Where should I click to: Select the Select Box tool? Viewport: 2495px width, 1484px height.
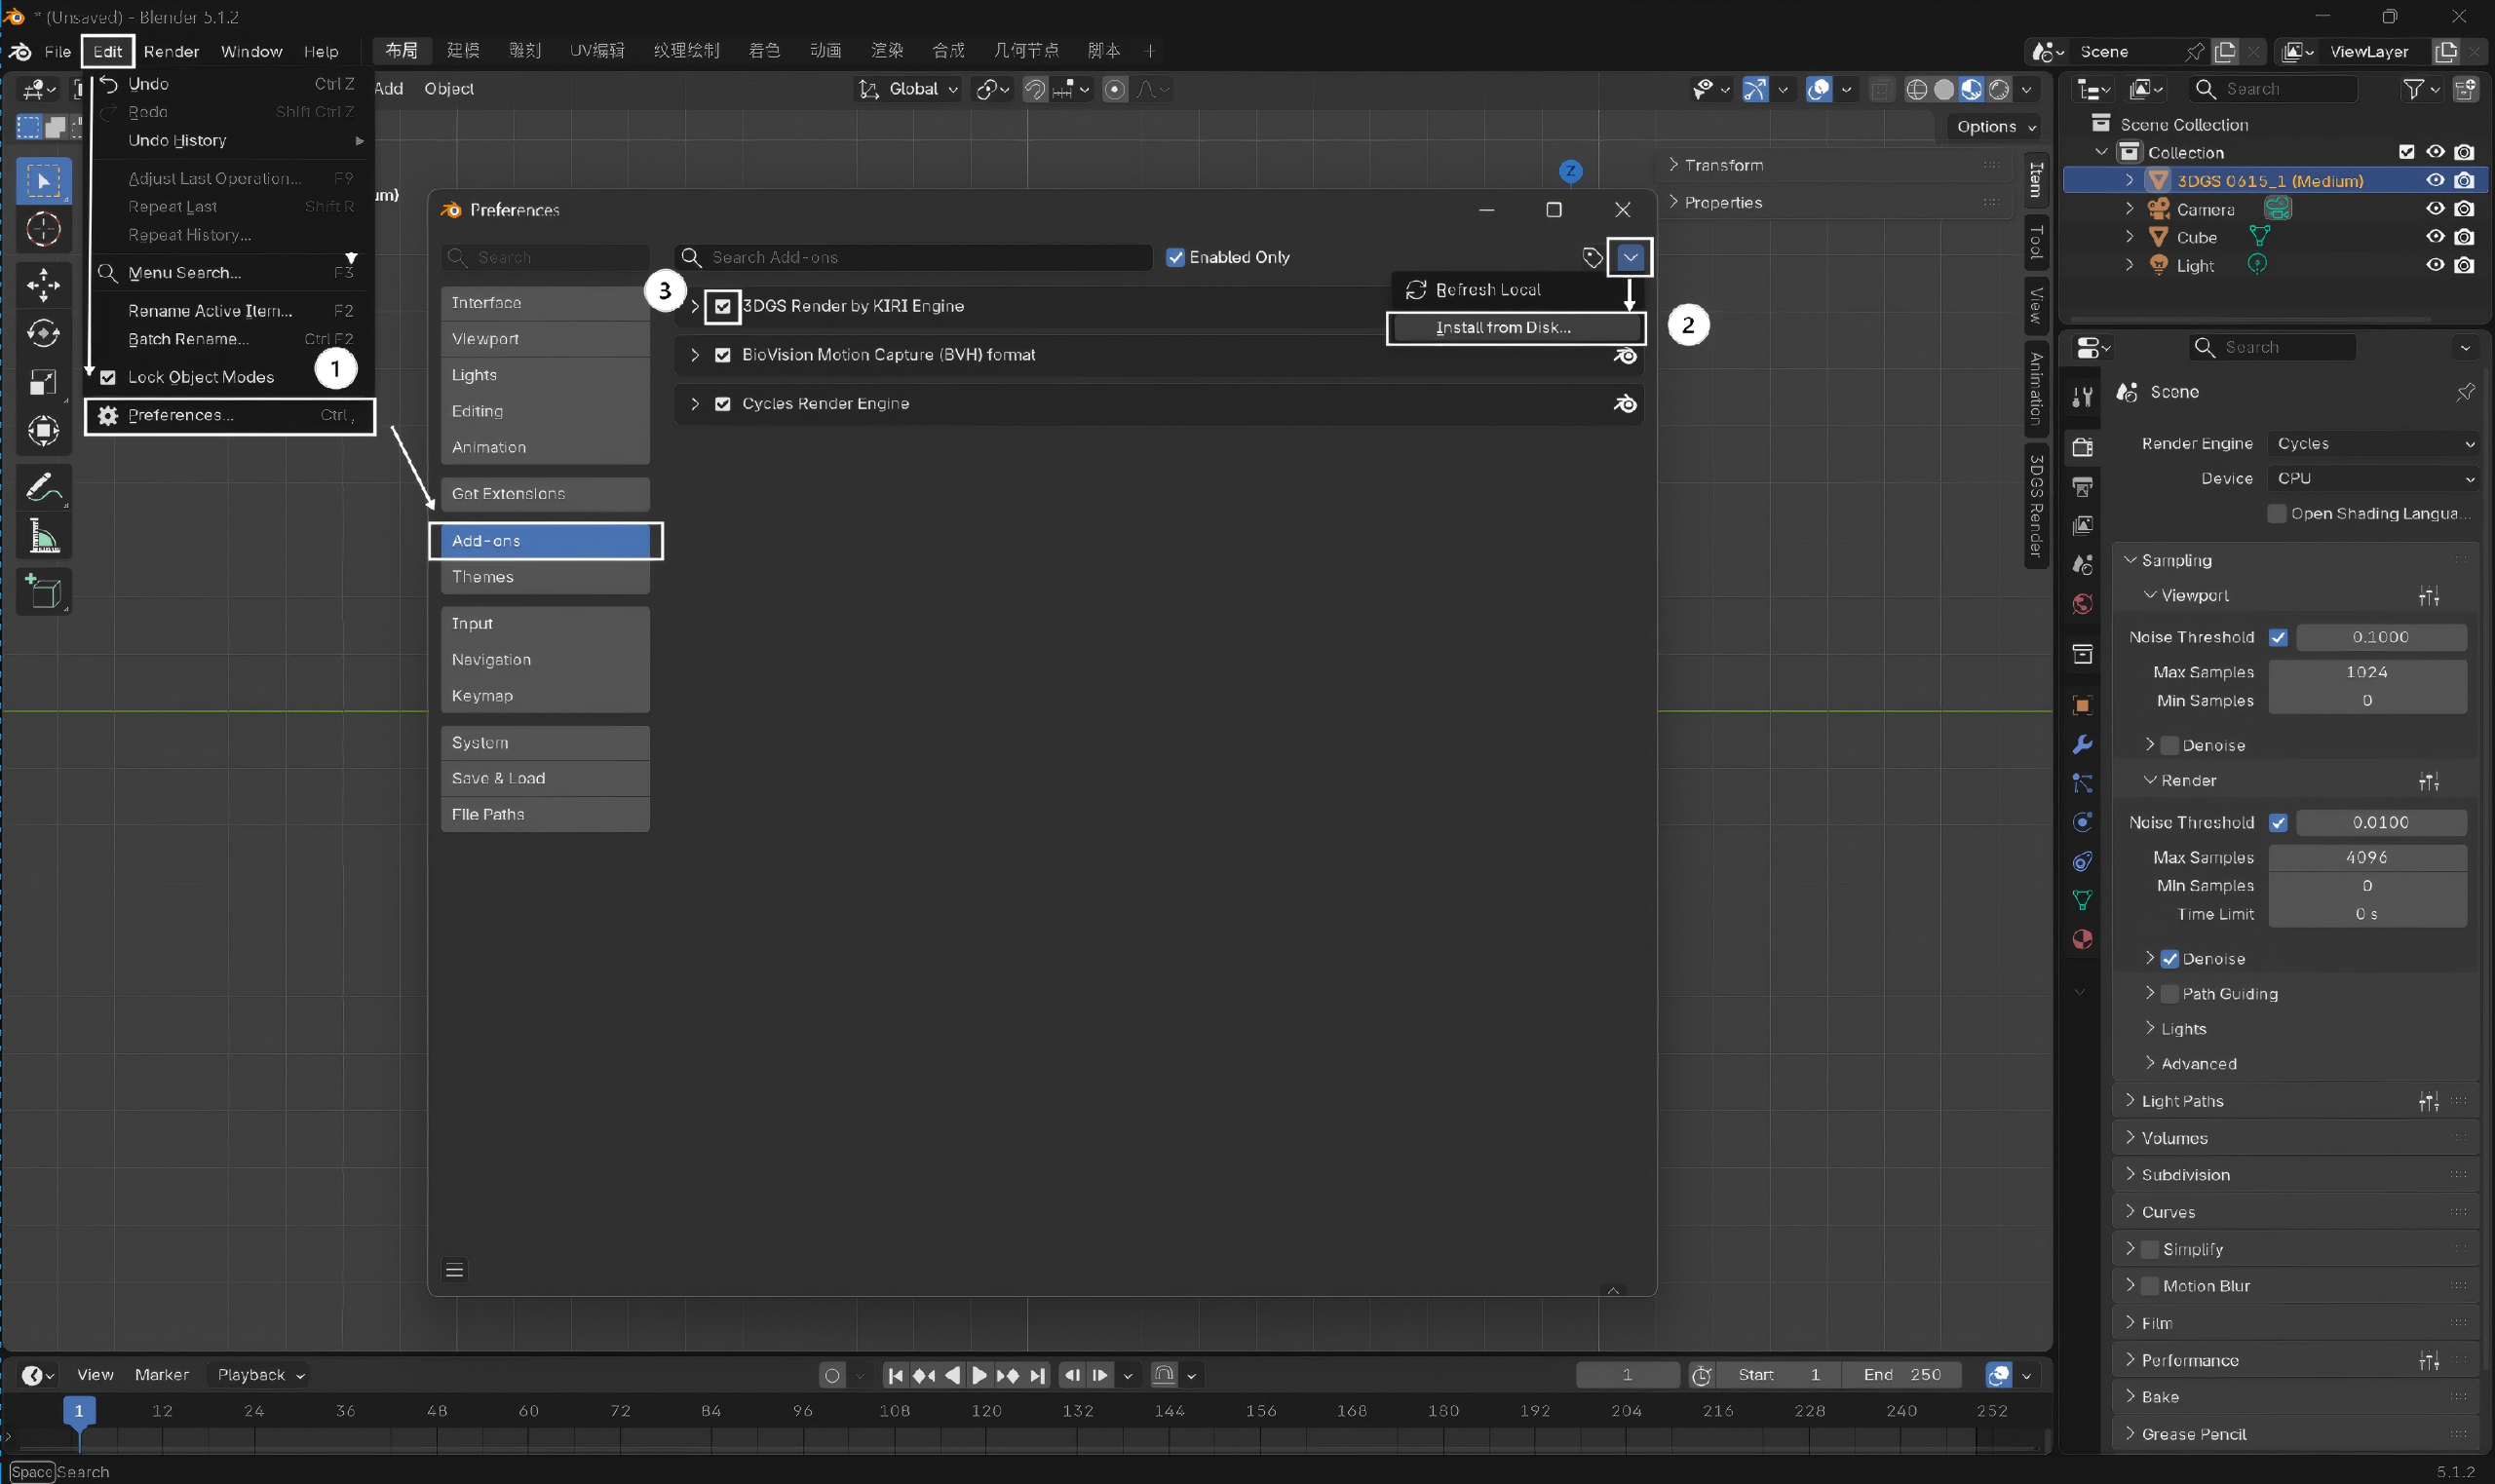pos(43,181)
